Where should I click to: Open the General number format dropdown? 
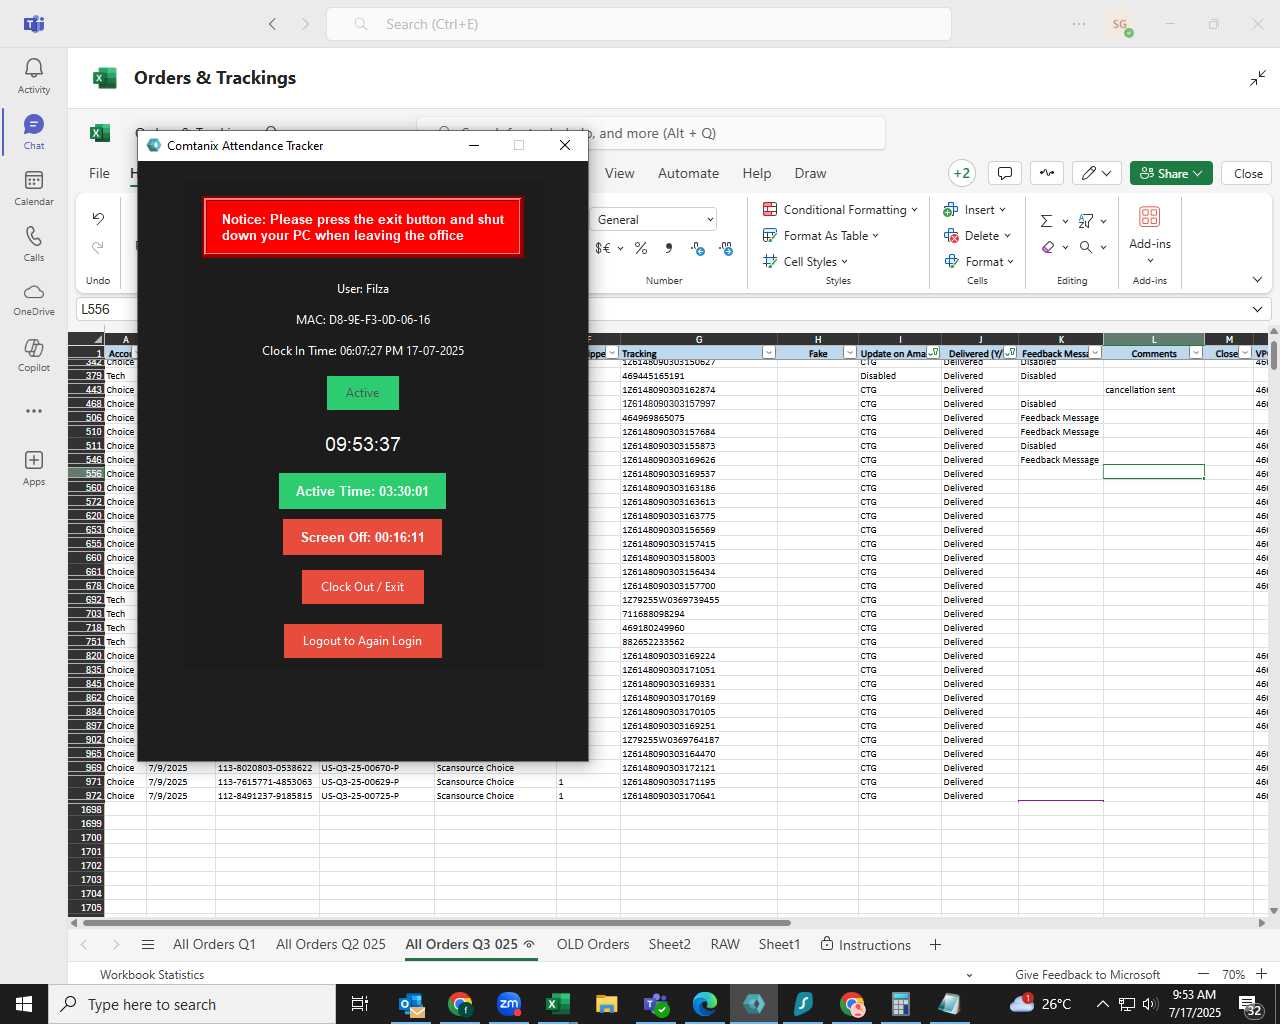pyautogui.click(x=655, y=219)
